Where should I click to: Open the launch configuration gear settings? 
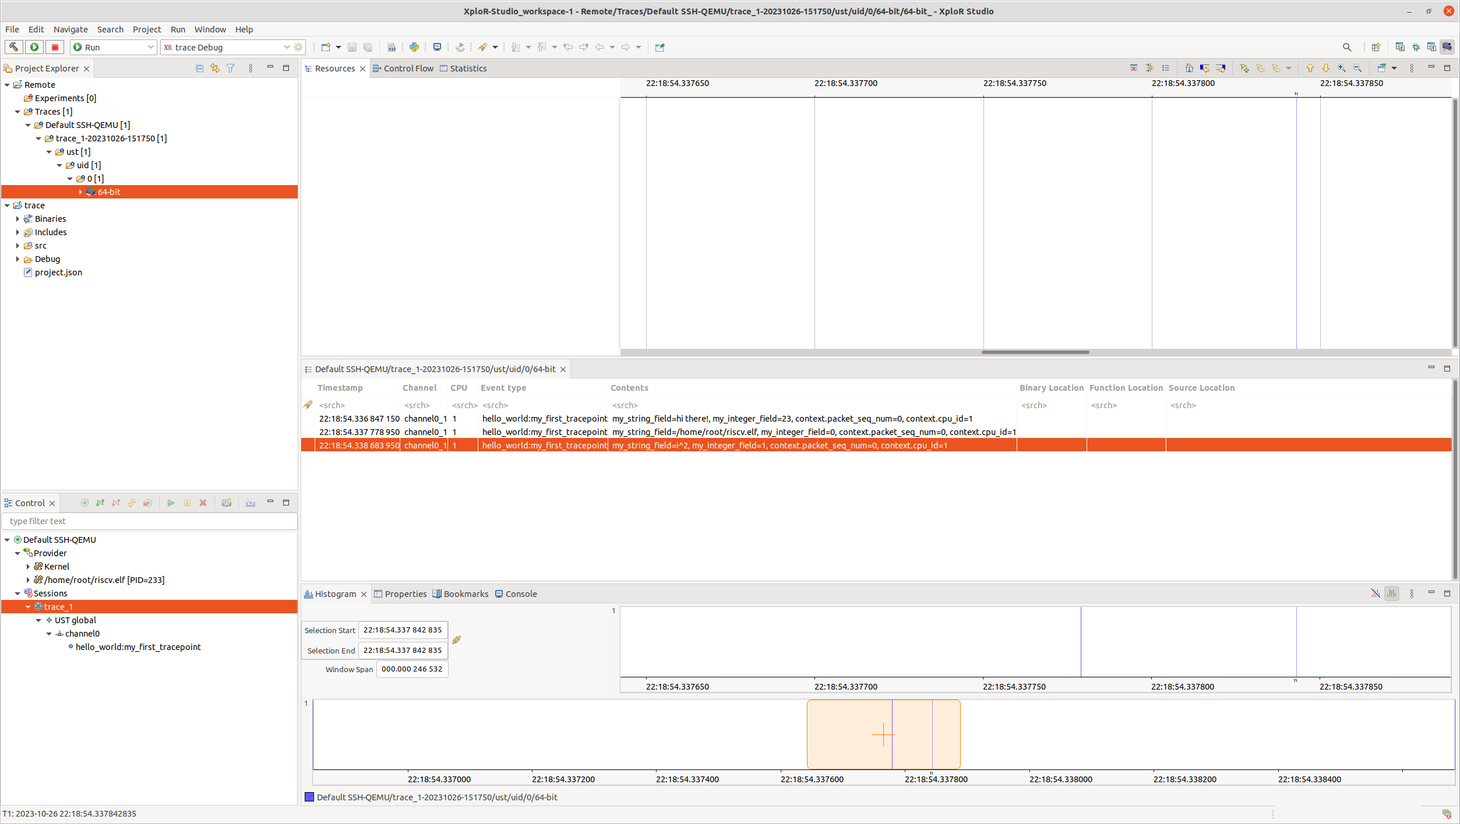click(x=298, y=47)
